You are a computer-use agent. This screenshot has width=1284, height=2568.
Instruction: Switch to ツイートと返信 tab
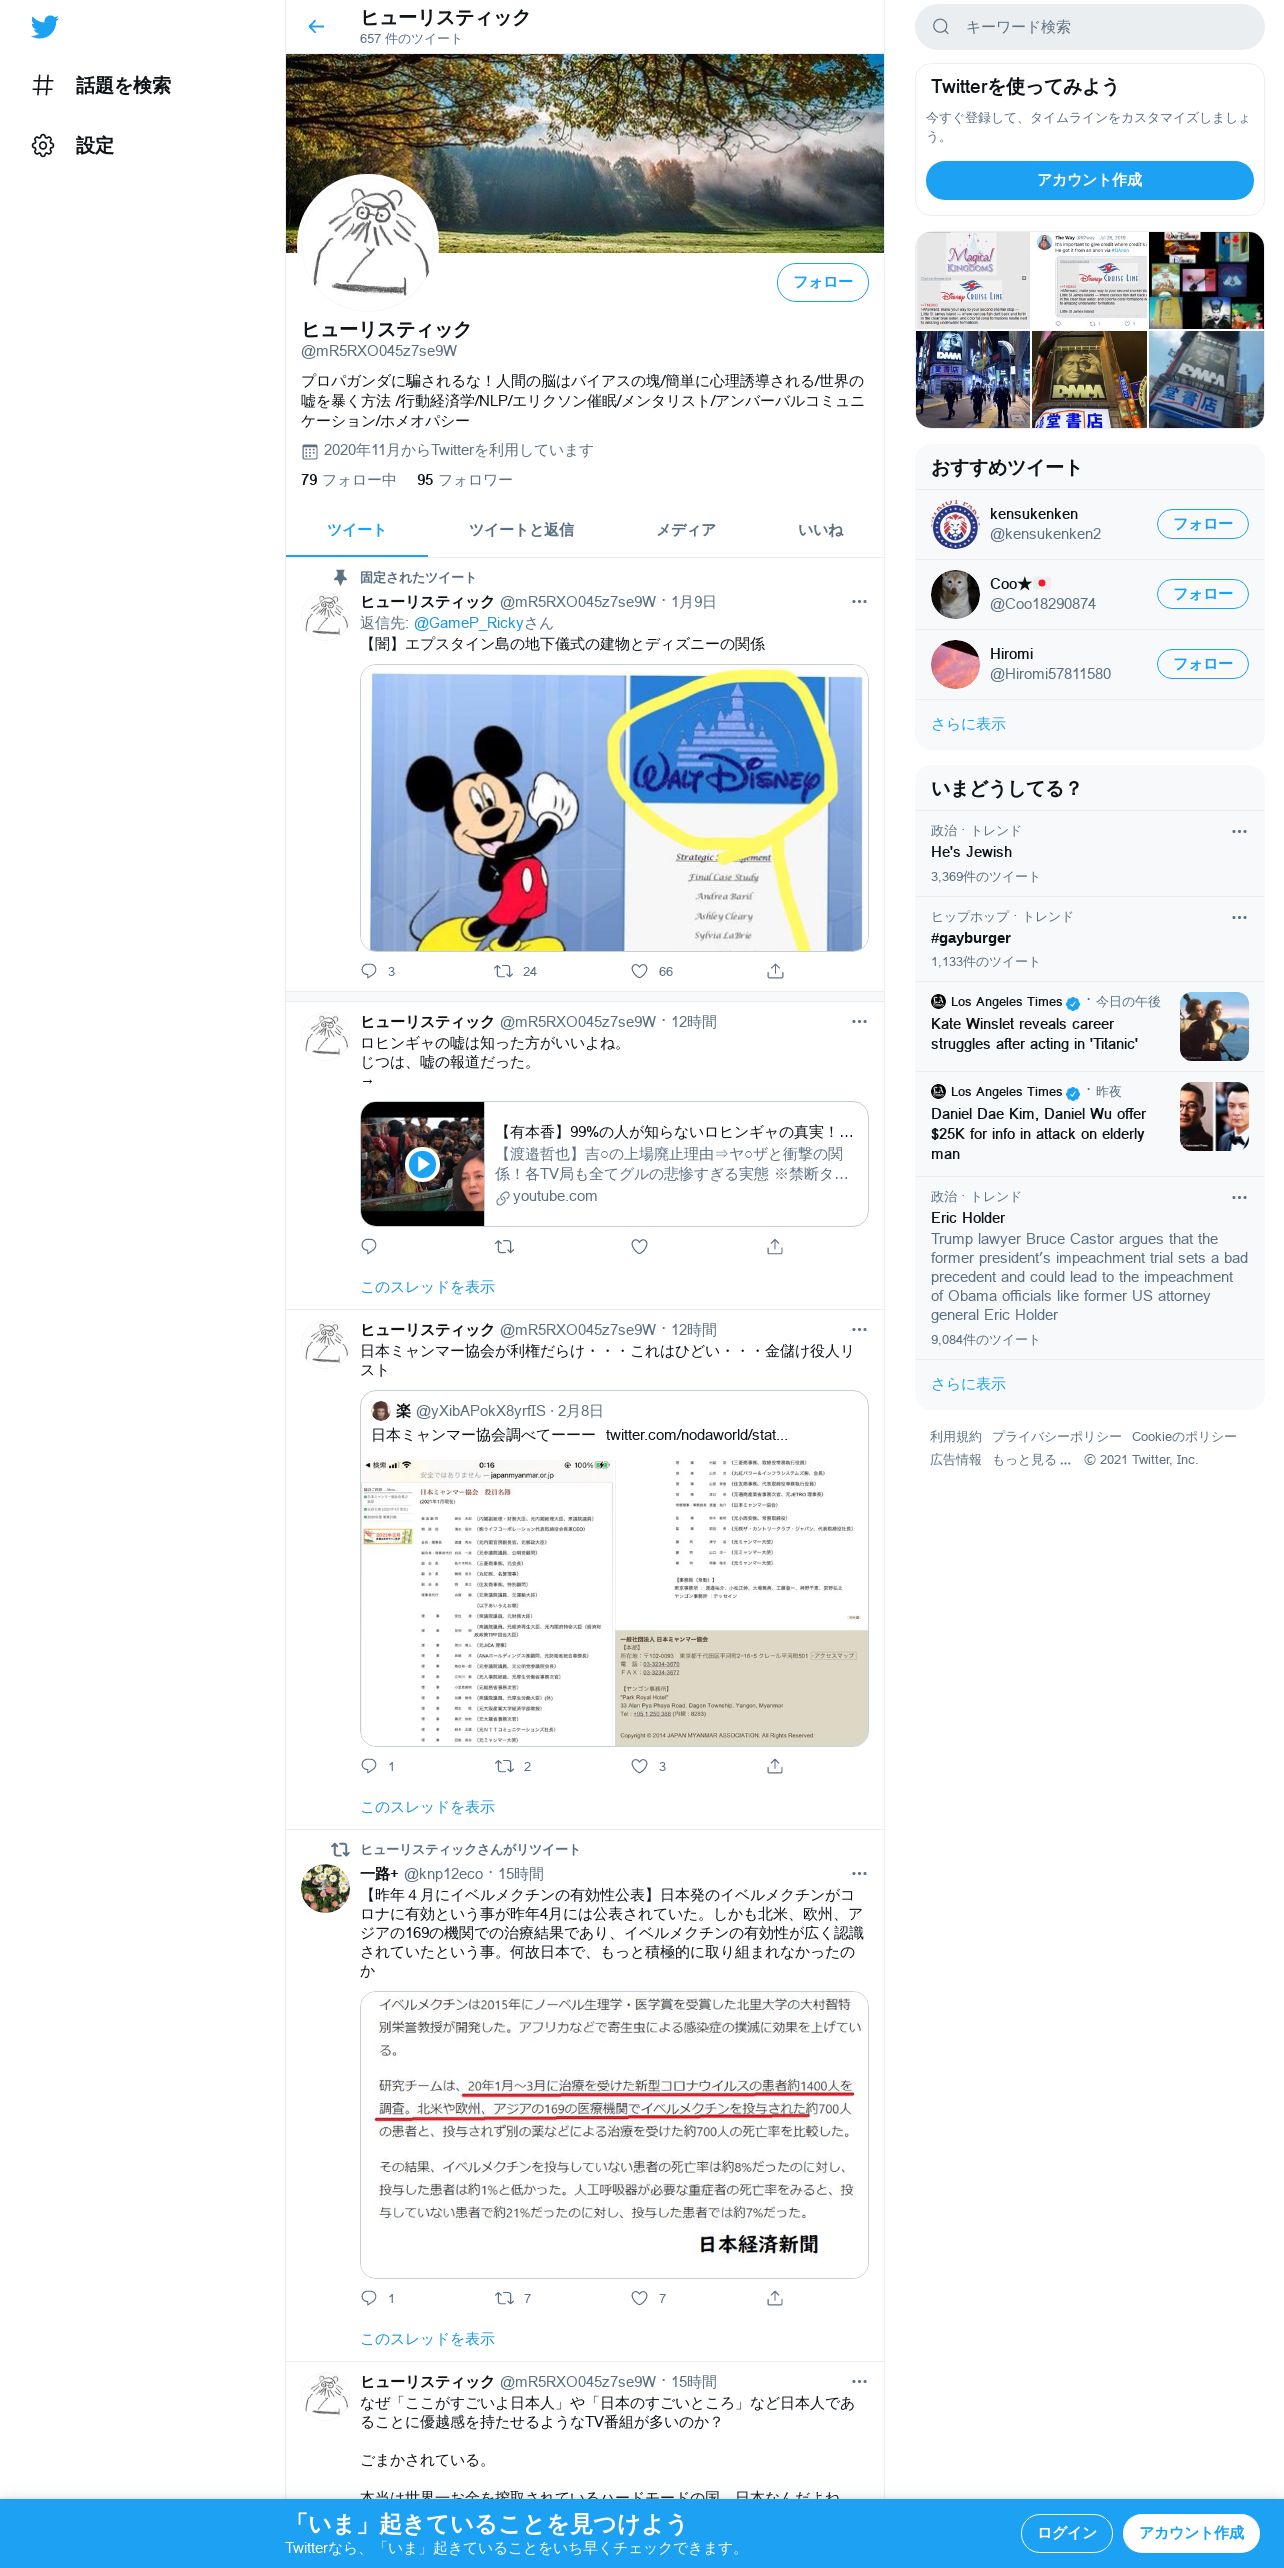[x=521, y=531]
